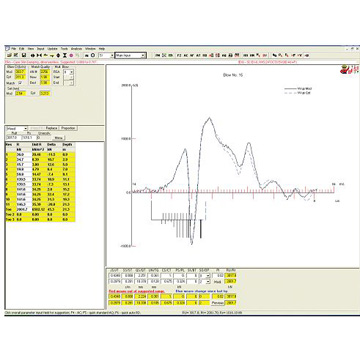
Task: Click the horizontal double-arrow toolbar icon
Action: coord(33,55)
